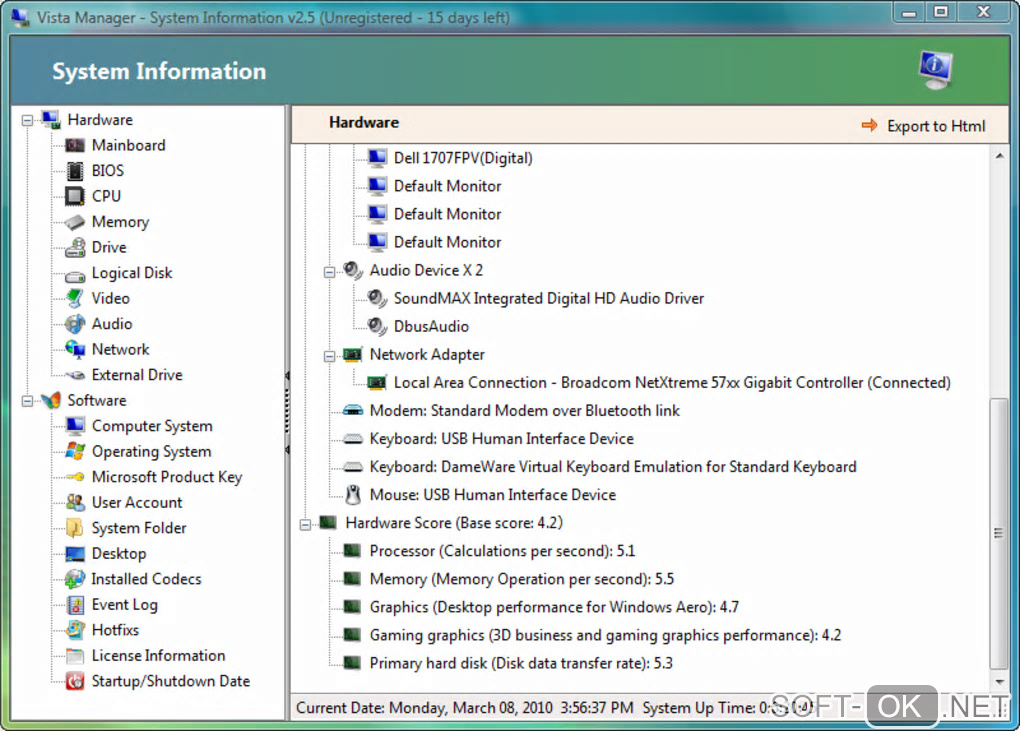Viewport: 1020px width, 731px height.
Task: Click scrollbar down arrow in Hardware pane
Action: pos(999,682)
